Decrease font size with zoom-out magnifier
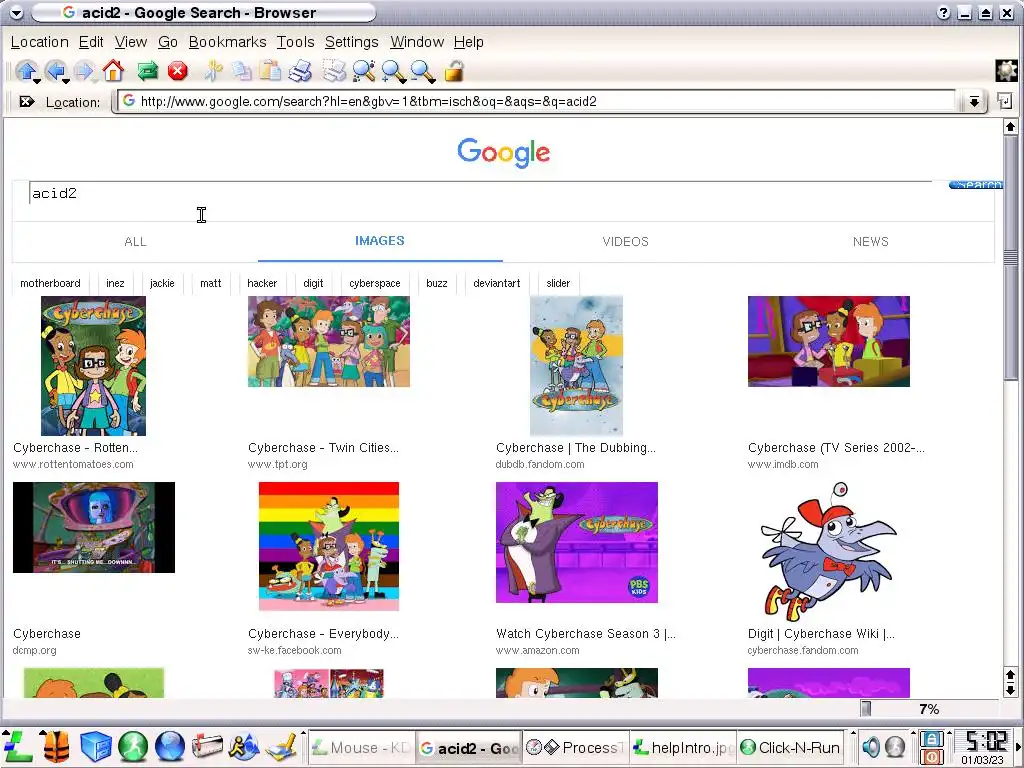The width and height of the screenshot is (1024, 768). click(x=423, y=71)
